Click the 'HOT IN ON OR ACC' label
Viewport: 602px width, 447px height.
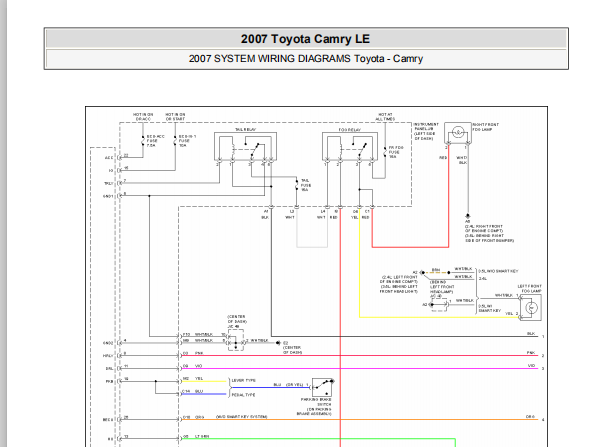[143, 117]
